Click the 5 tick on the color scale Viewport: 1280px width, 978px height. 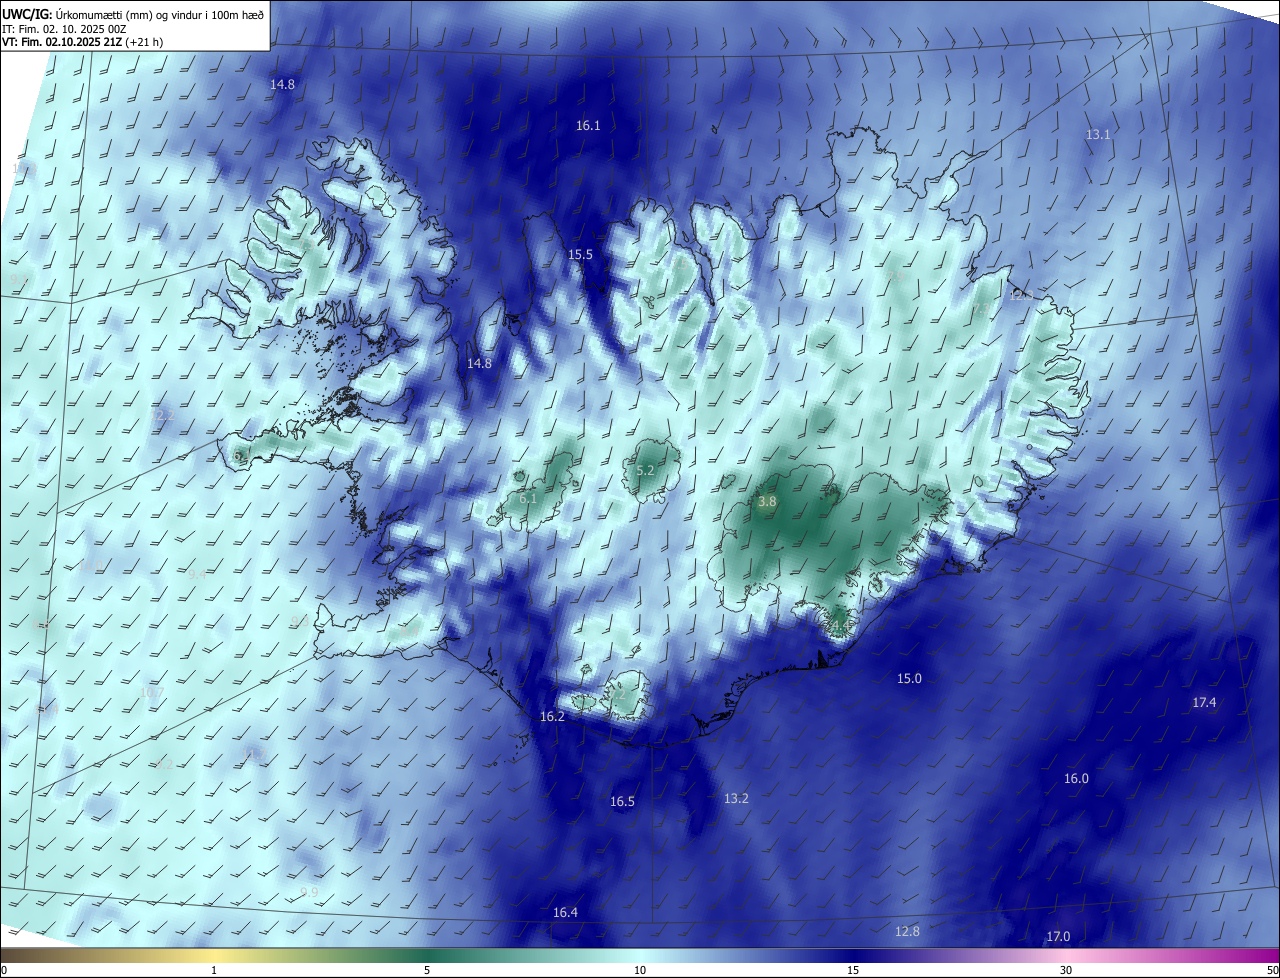tap(427, 970)
